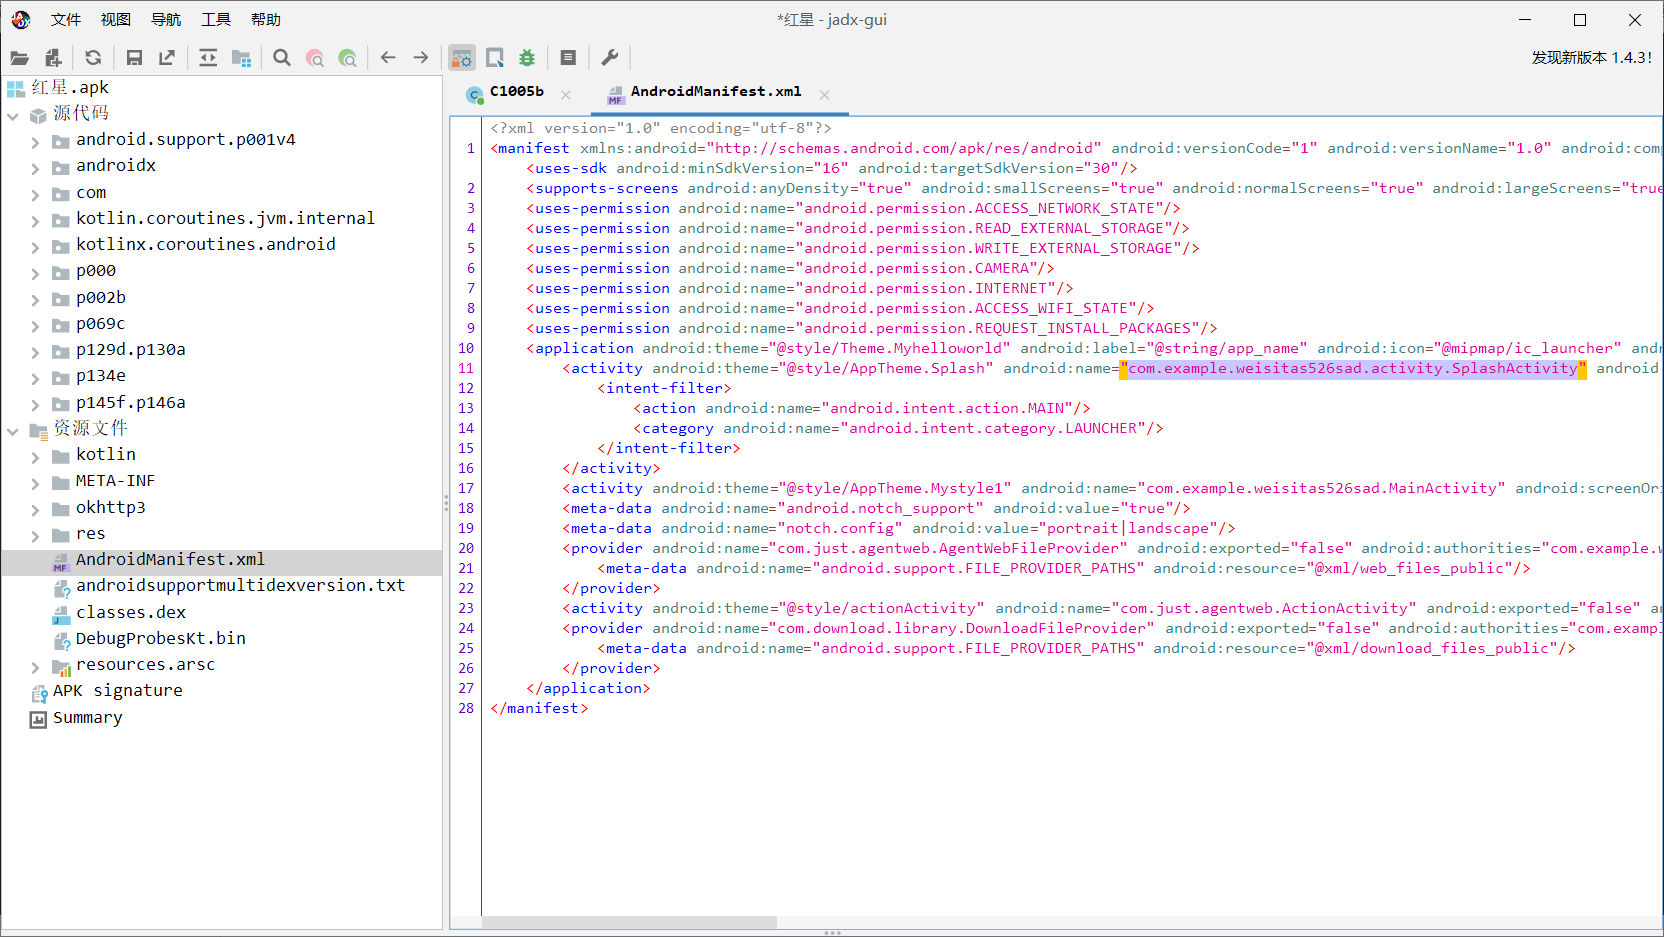Image resolution: width=1664 pixels, height=937 pixels.
Task: Open text search with magnifier icon
Action: [282, 58]
